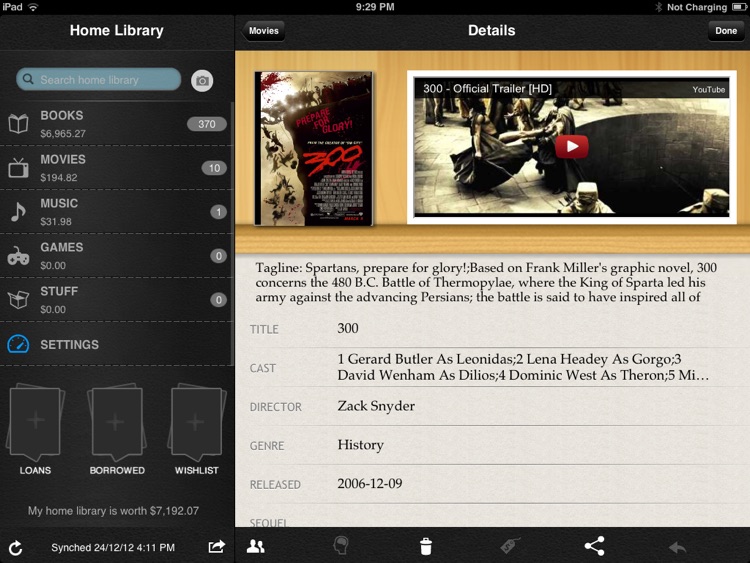Tap the 300 - Official Trailer title
The width and height of the screenshot is (750, 563).
487,88
